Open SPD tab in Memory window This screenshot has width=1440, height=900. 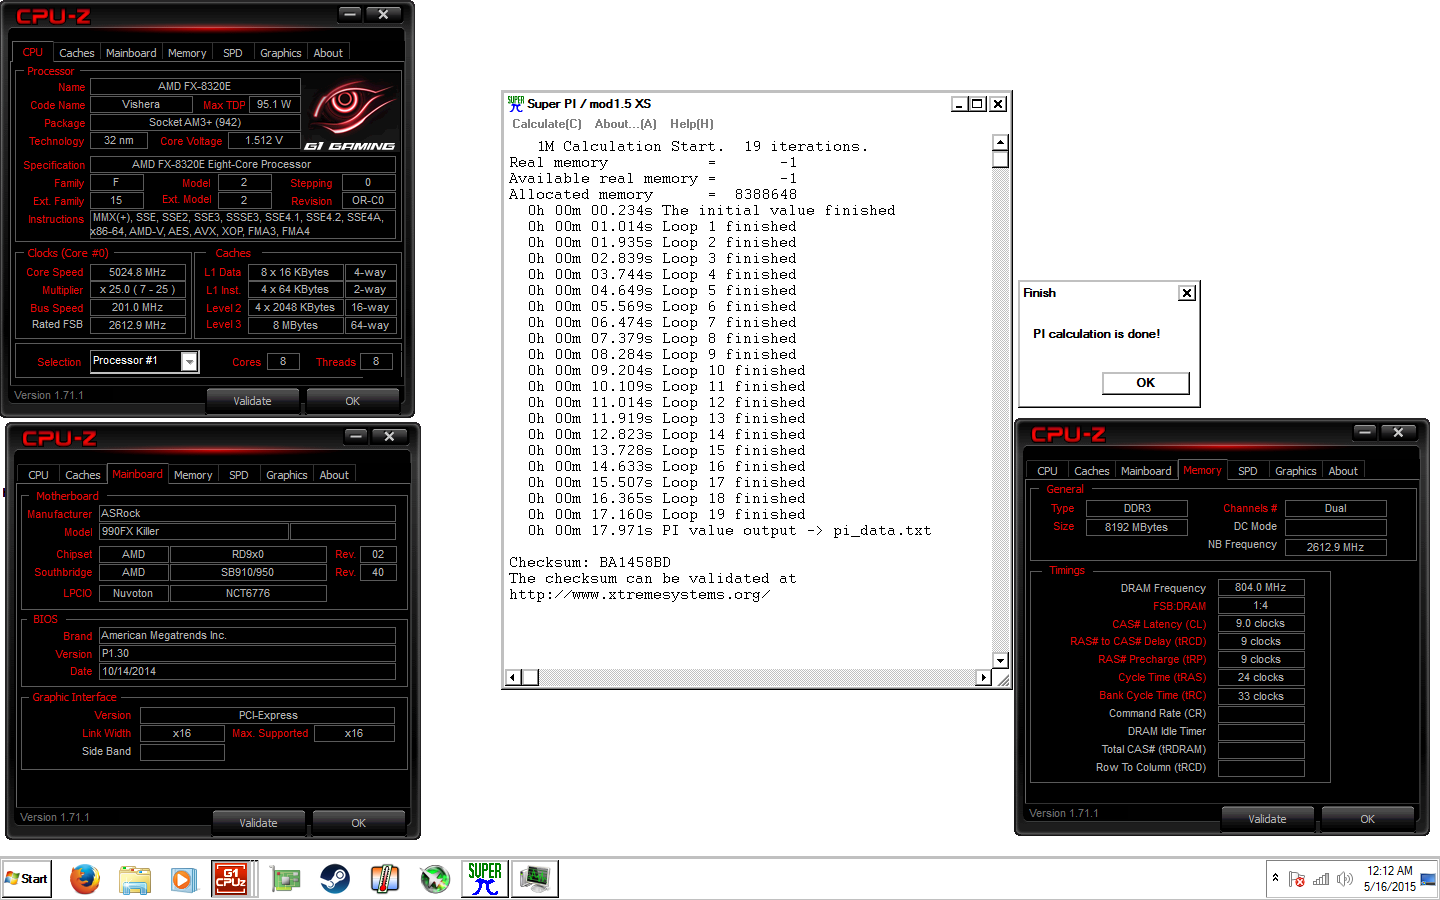click(x=1247, y=471)
